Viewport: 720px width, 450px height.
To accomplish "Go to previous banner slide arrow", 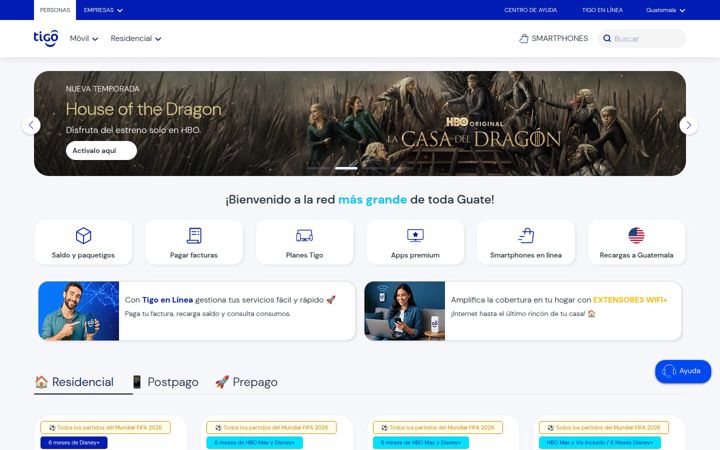I will (31, 125).
